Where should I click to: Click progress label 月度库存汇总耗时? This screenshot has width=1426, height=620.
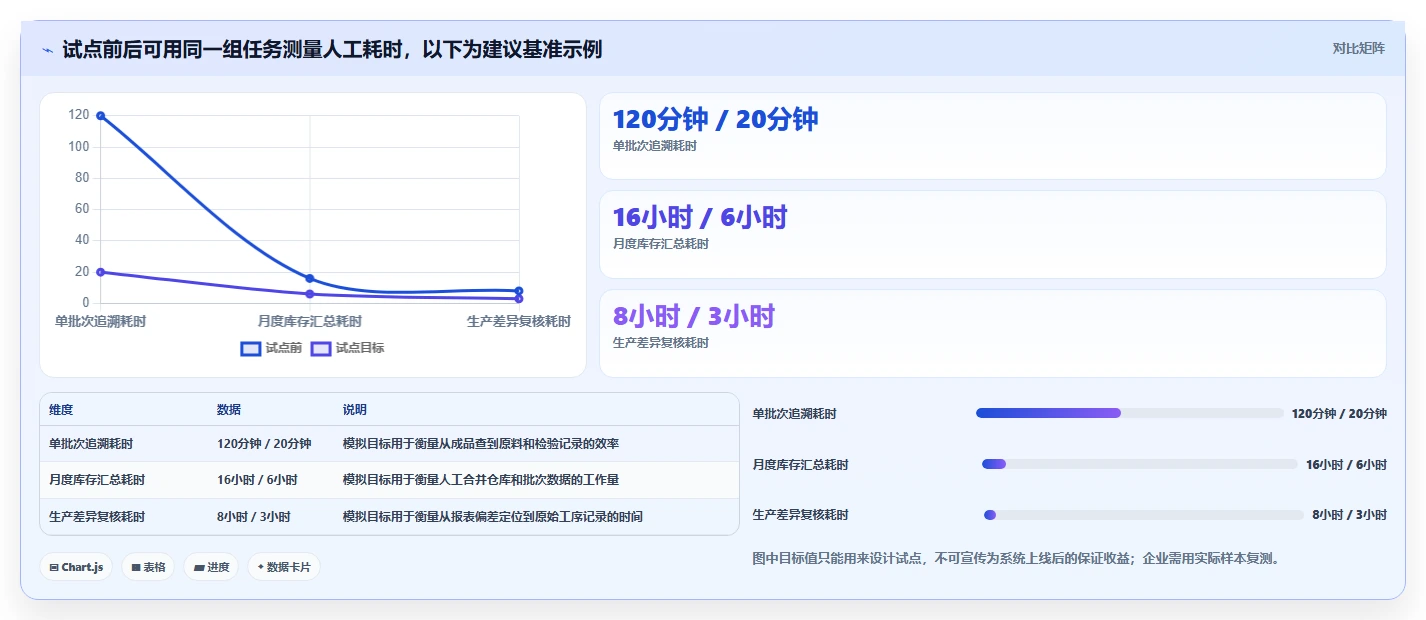[800, 465]
